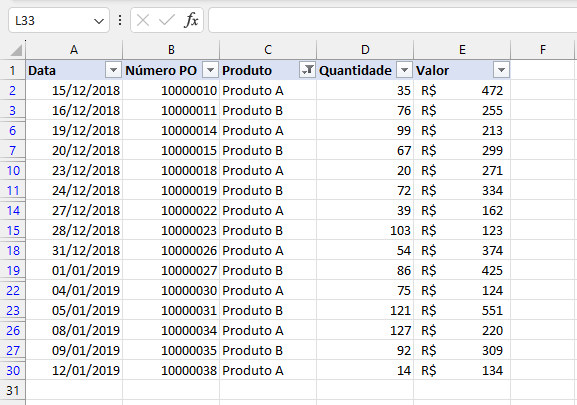
Task: Select value cell R$ 551
Action: pyautogui.click(x=462, y=310)
